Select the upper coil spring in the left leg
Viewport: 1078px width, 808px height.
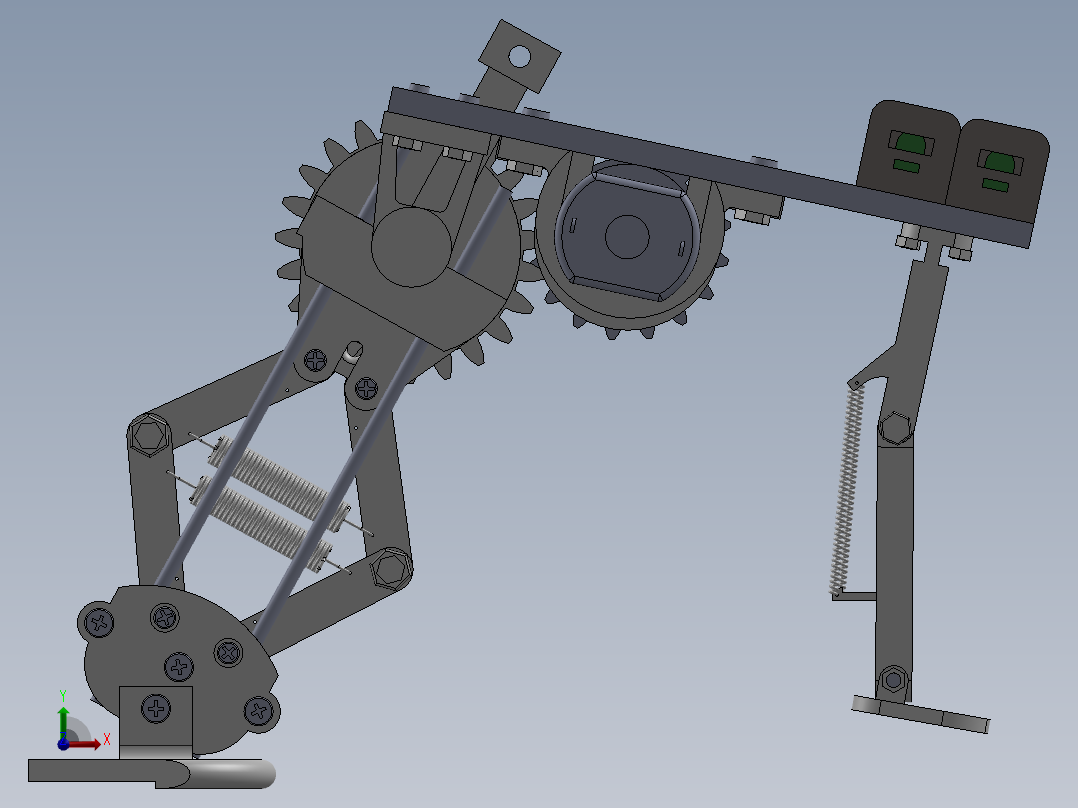point(280,483)
